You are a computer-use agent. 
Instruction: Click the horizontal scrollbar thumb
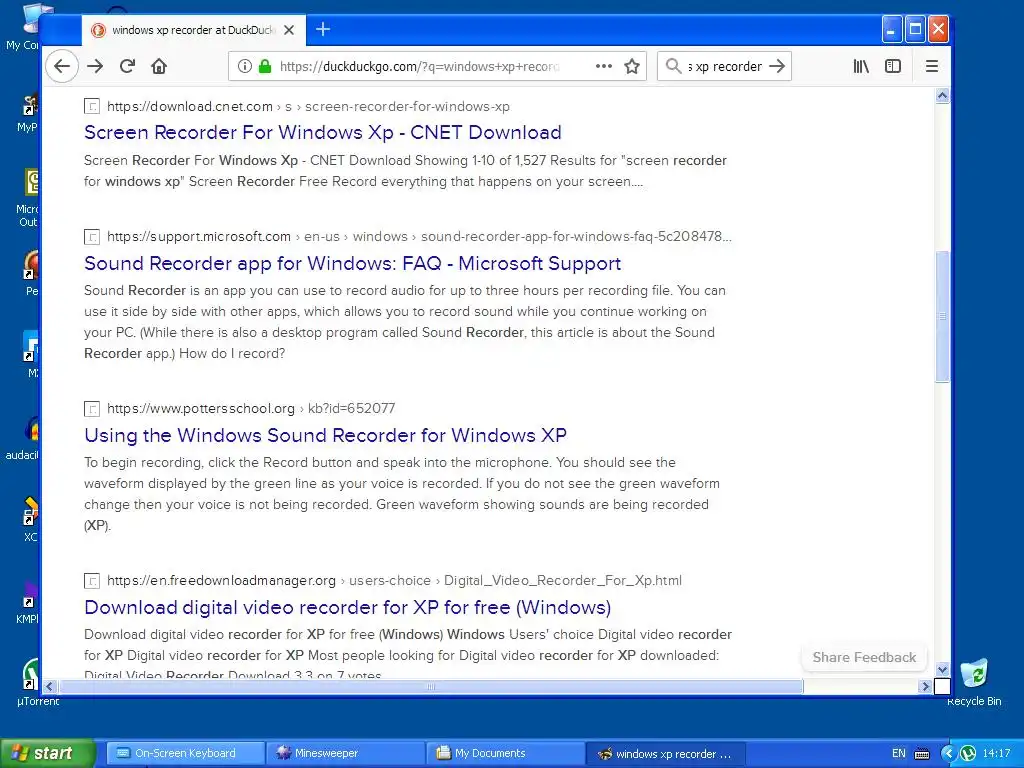click(x=431, y=686)
